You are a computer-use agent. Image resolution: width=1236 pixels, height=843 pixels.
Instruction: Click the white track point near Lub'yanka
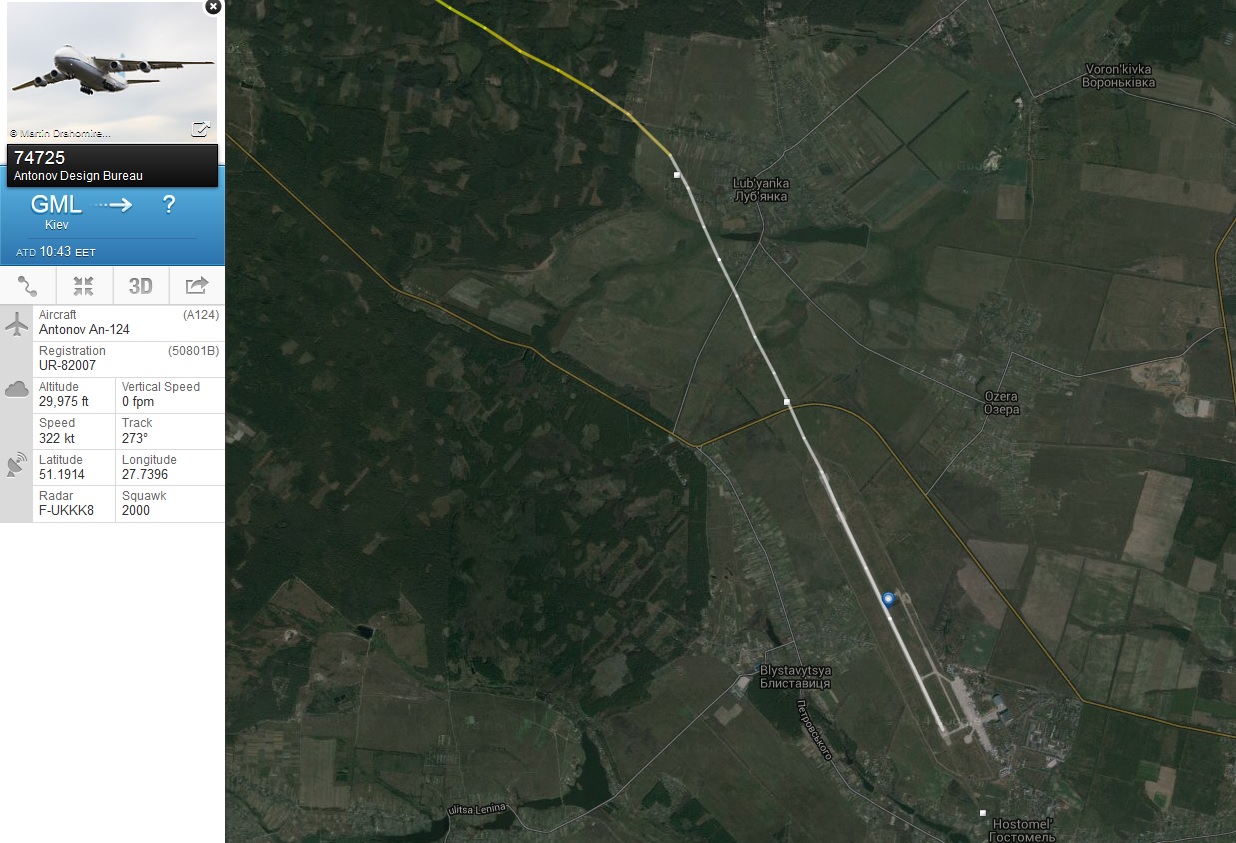click(x=677, y=175)
